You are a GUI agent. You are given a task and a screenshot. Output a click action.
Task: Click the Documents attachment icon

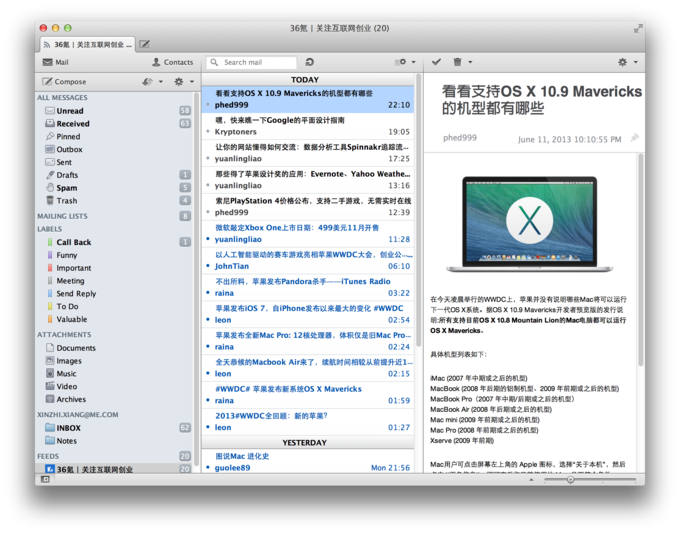click(50, 347)
